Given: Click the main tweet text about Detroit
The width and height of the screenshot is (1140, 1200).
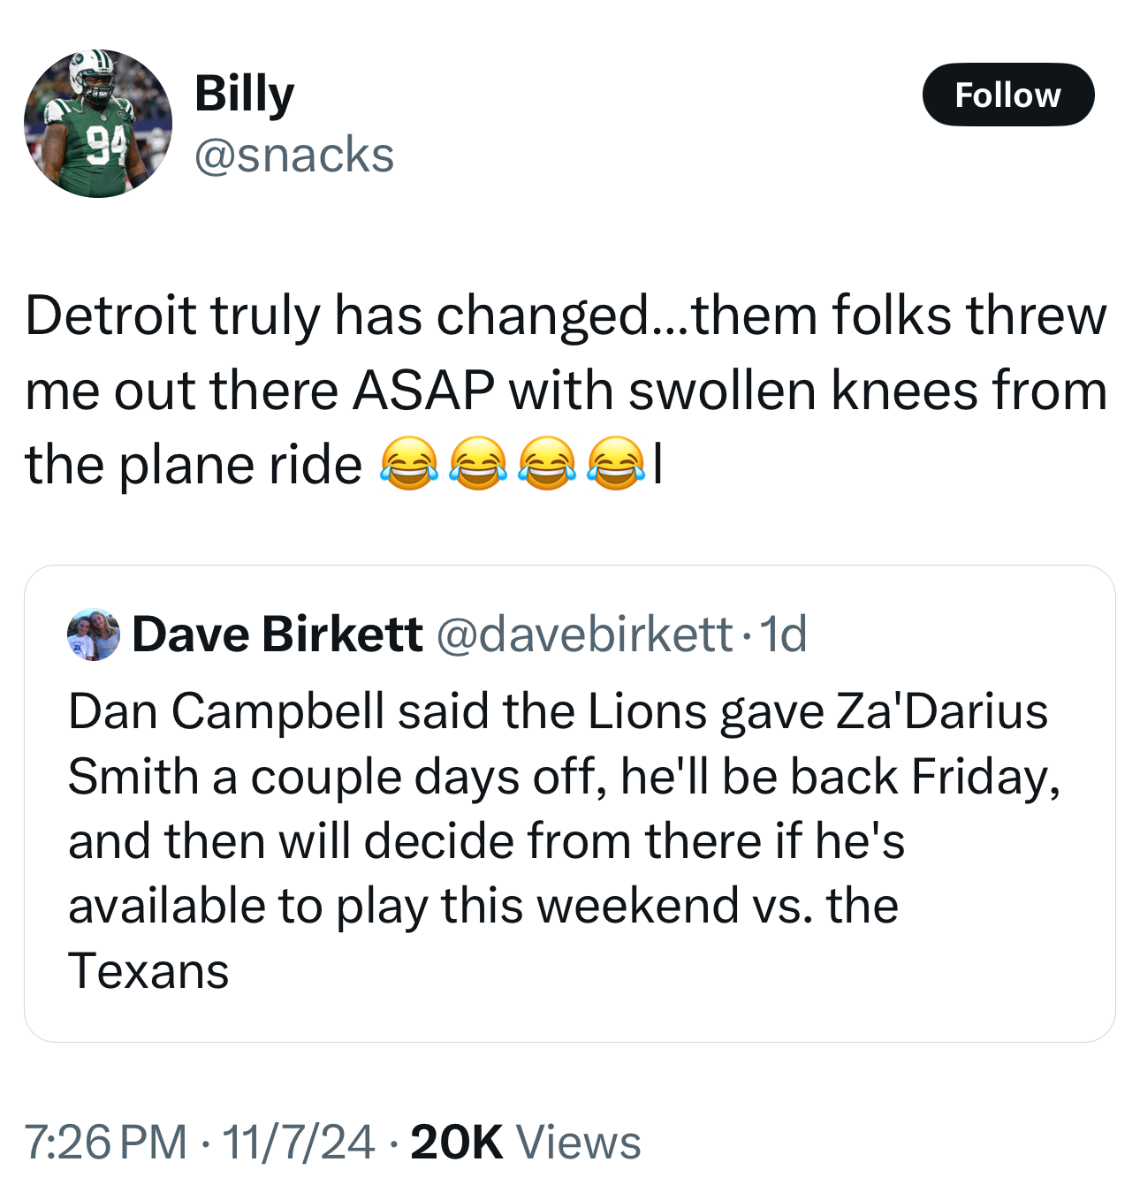Looking at the screenshot, I should pyautogui.click(x=565, y=390).
